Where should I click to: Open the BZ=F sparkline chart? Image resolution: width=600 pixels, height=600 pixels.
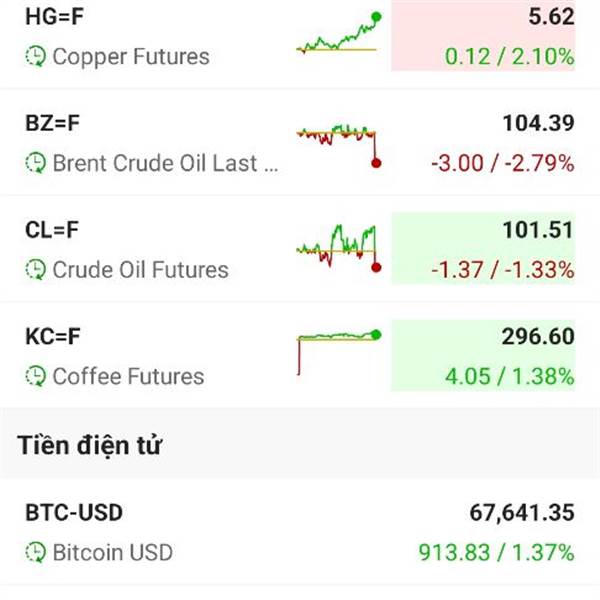click(x=338, y=143)
